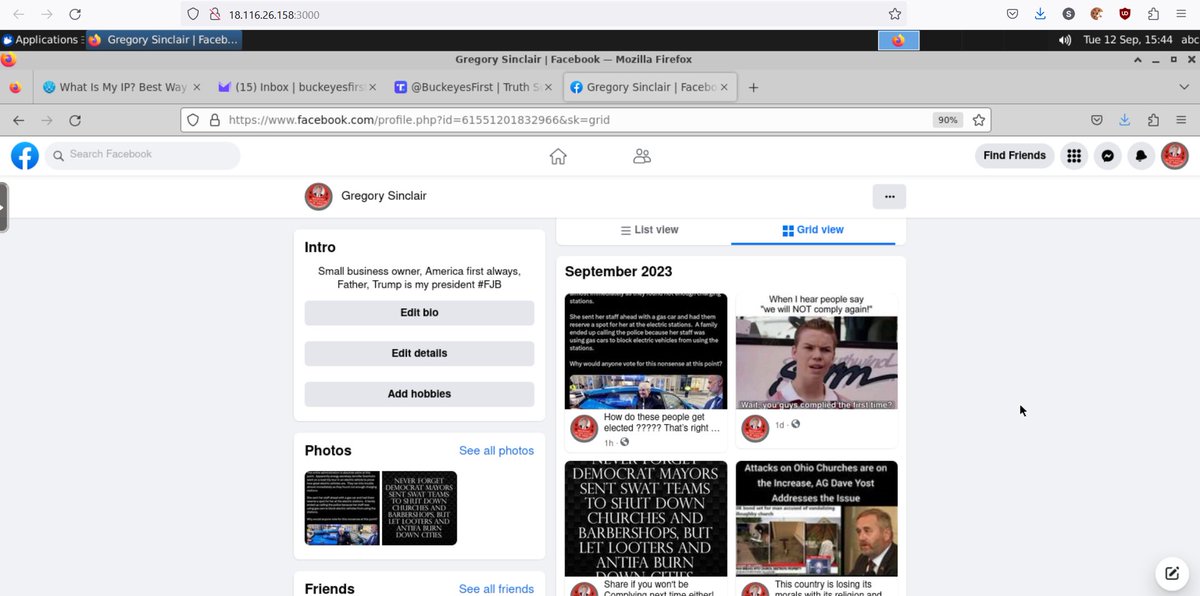Click the Search Facebook field

[141, 155]
